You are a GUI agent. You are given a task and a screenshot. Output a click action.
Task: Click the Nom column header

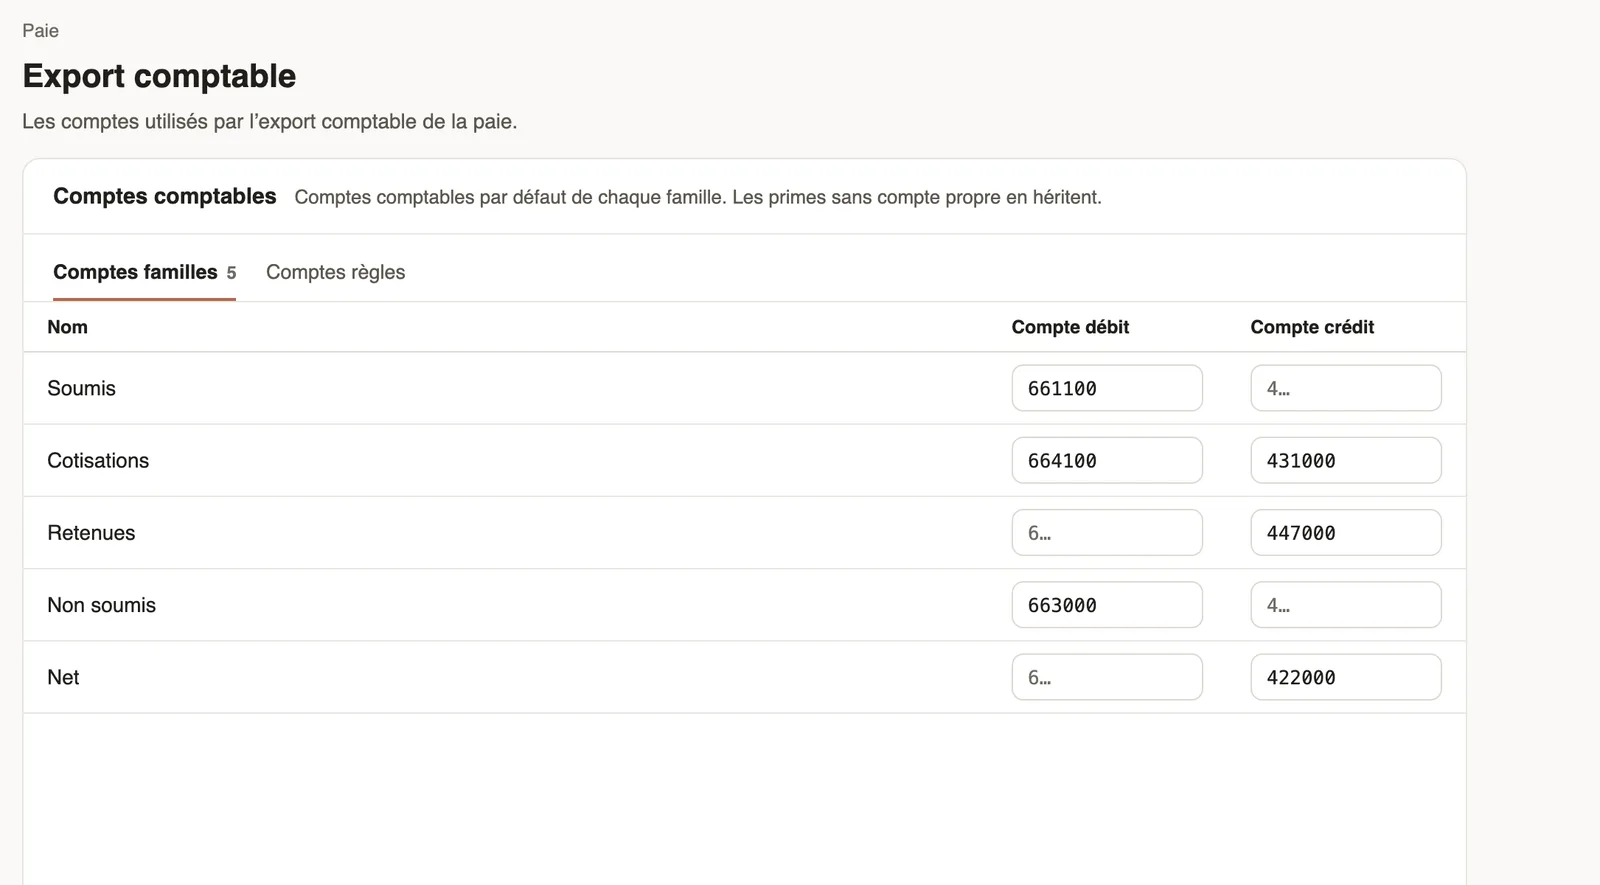point(67,327)
